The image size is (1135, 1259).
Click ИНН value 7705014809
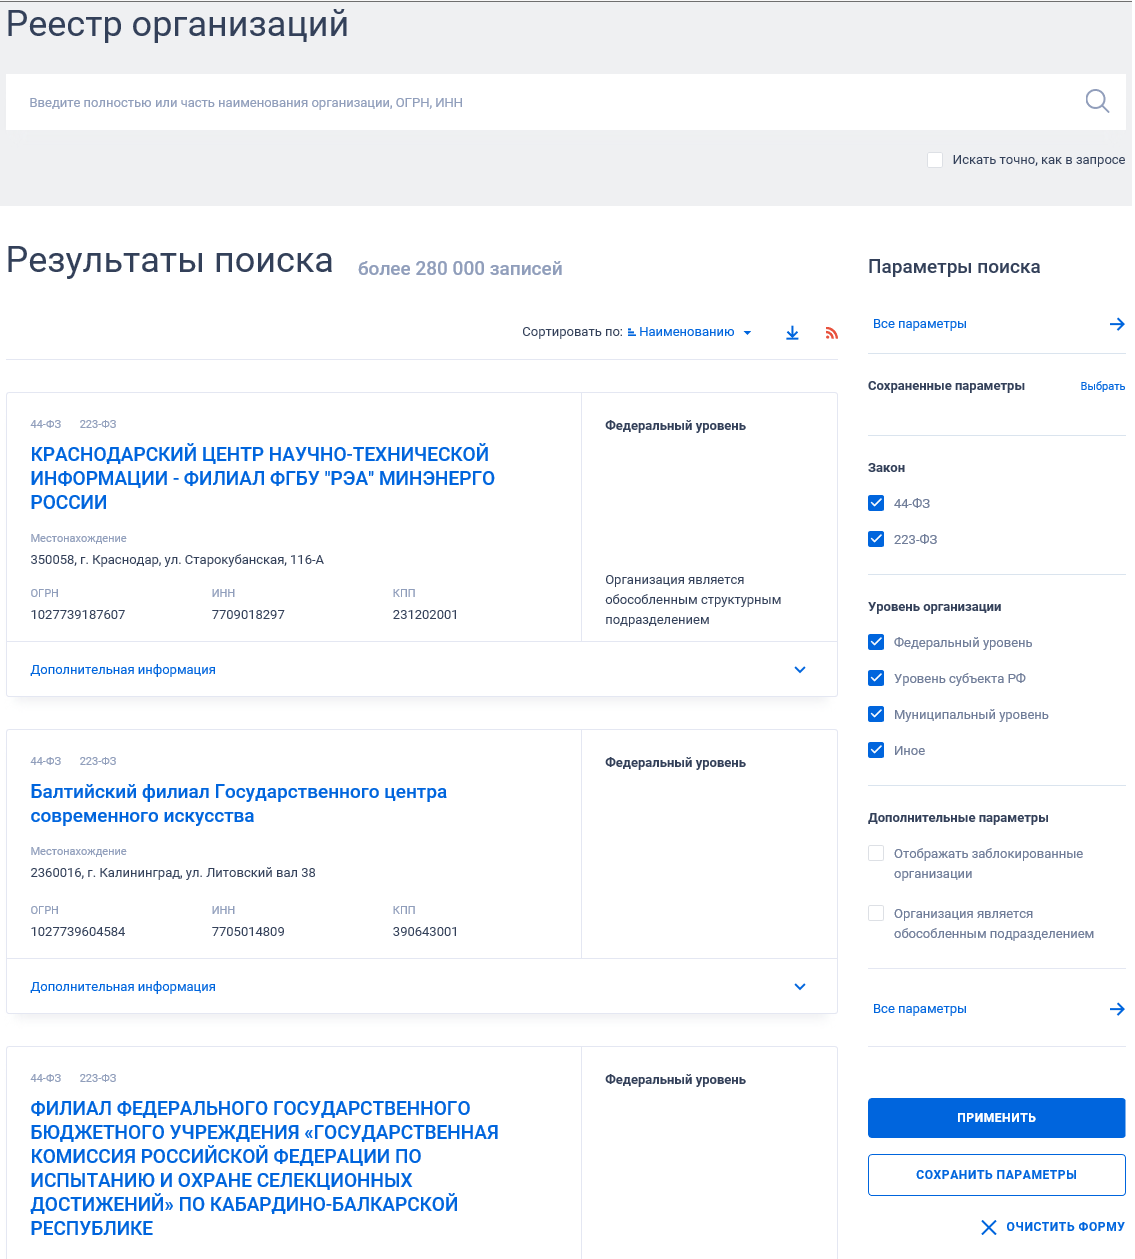click(248, 932)
